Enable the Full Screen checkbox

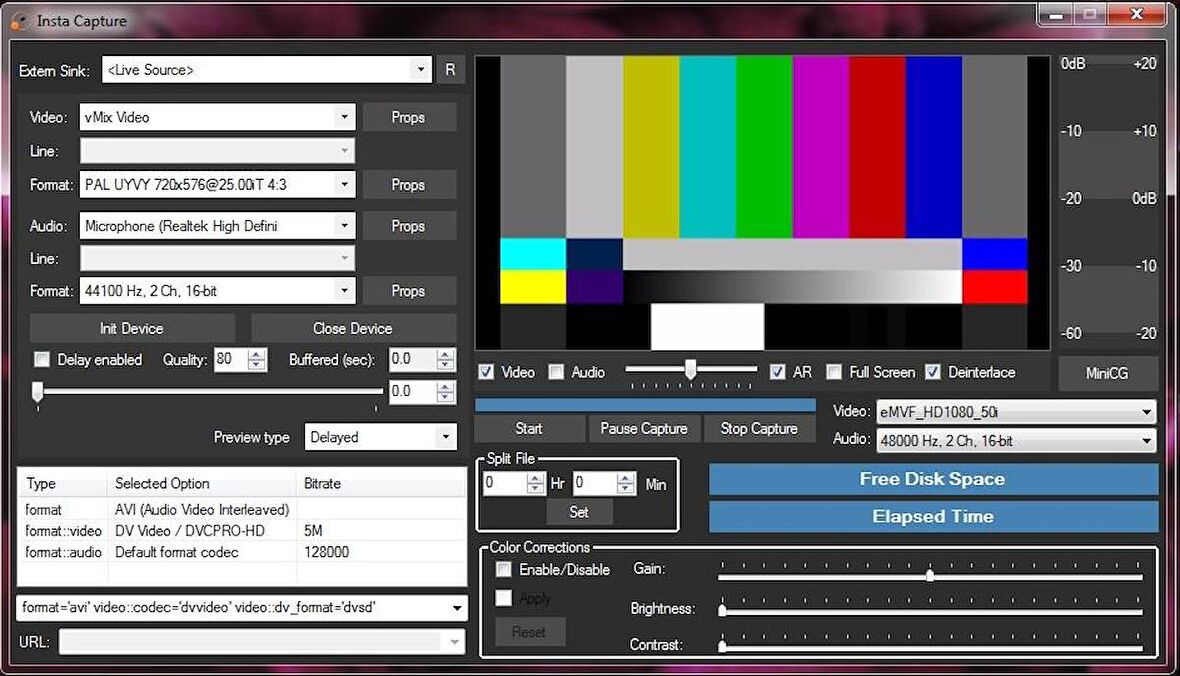(834, 372)
